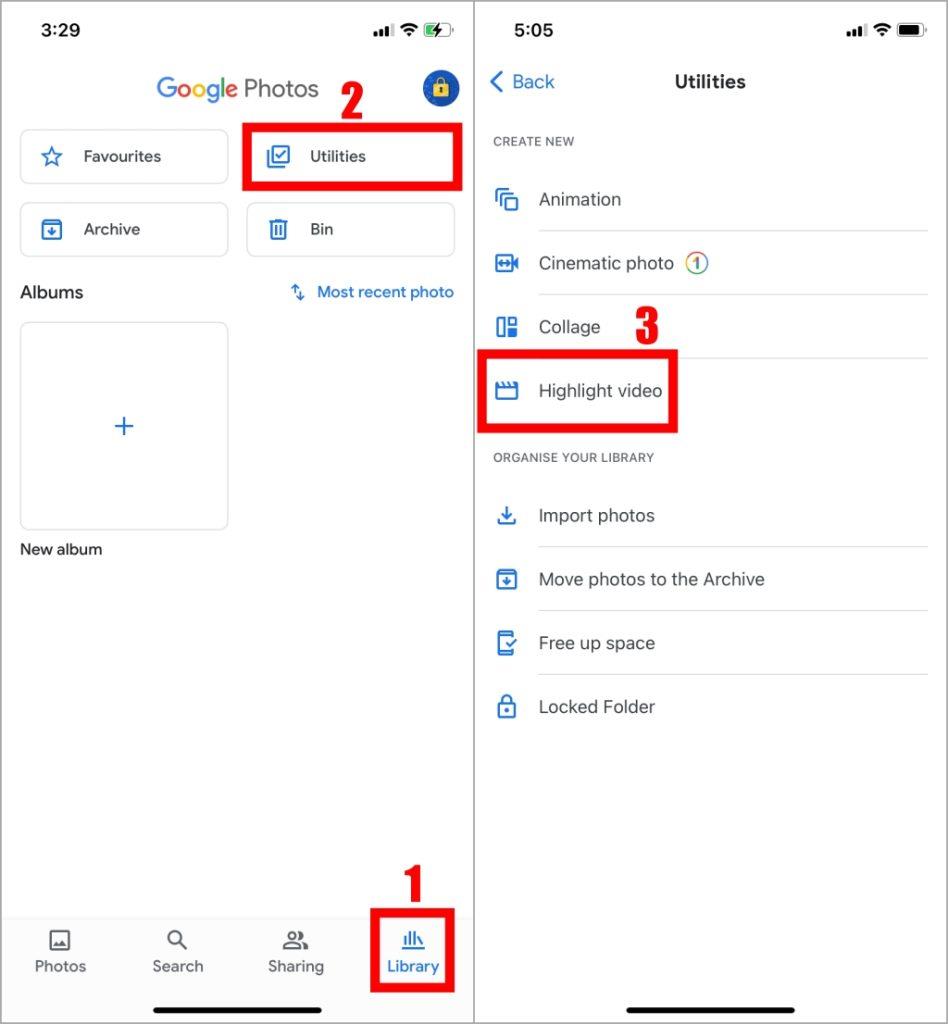
Task: Select Animation in Create New
Action: point(710,199)
